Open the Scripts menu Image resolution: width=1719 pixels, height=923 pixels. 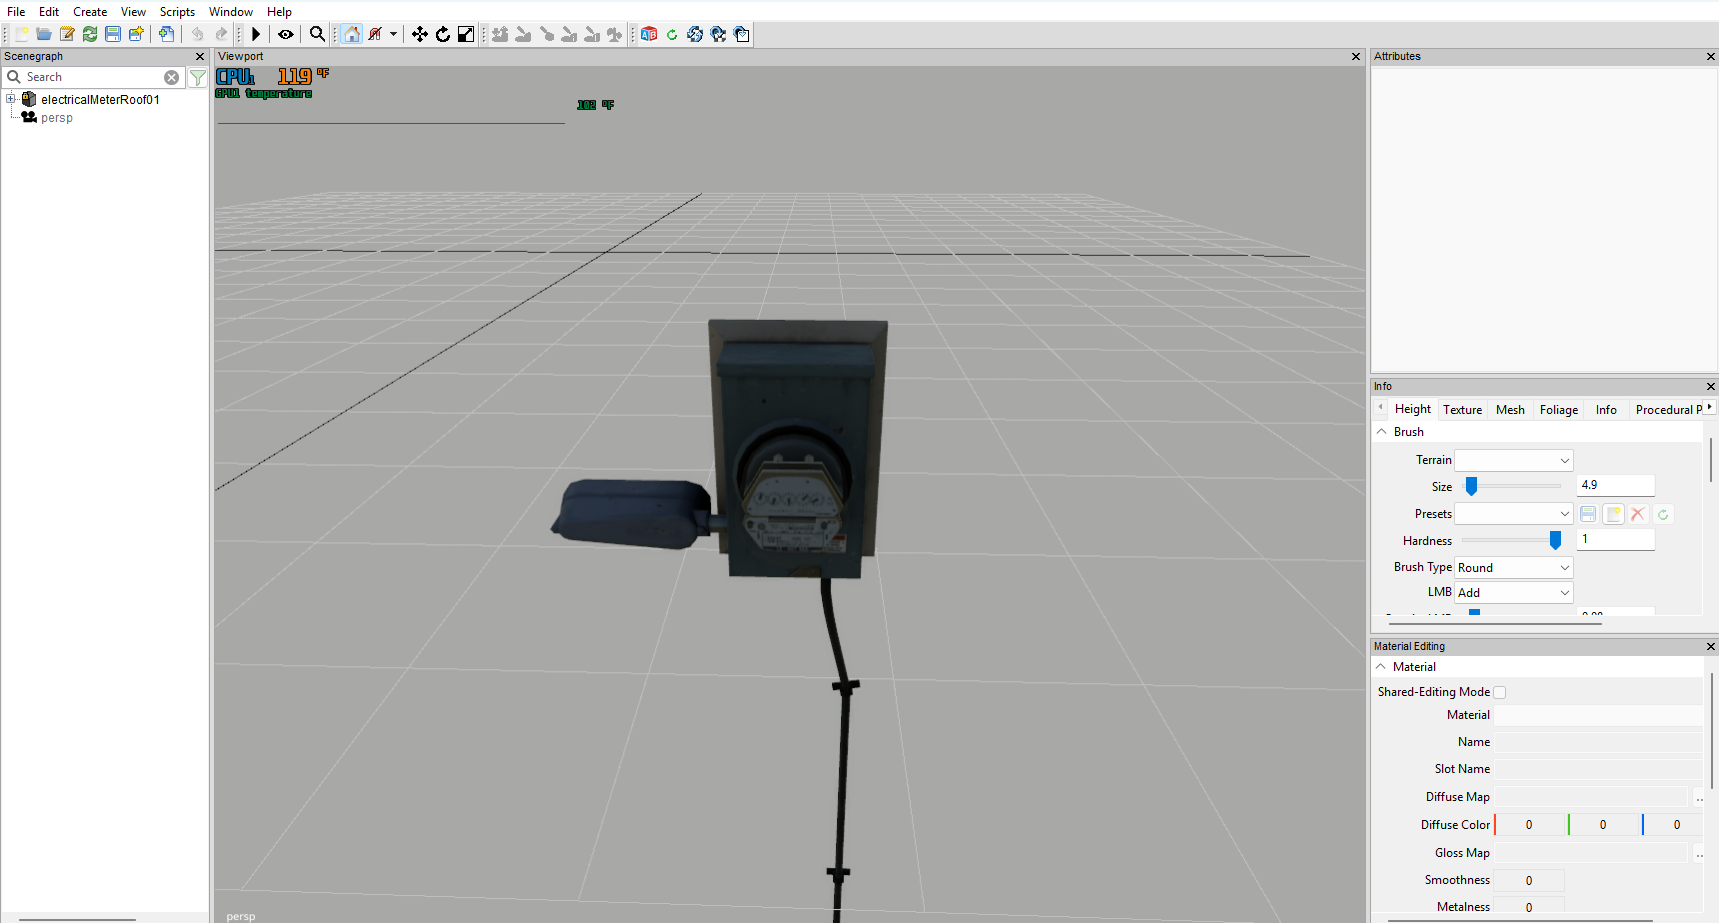[x=177, y=12]
